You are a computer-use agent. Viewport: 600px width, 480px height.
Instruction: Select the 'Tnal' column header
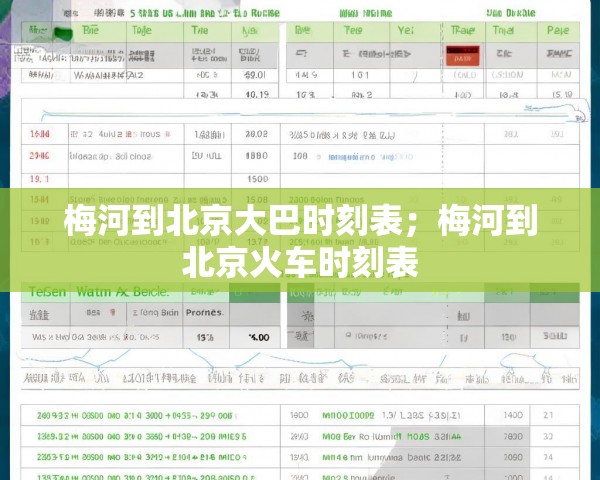pos(503,30)
